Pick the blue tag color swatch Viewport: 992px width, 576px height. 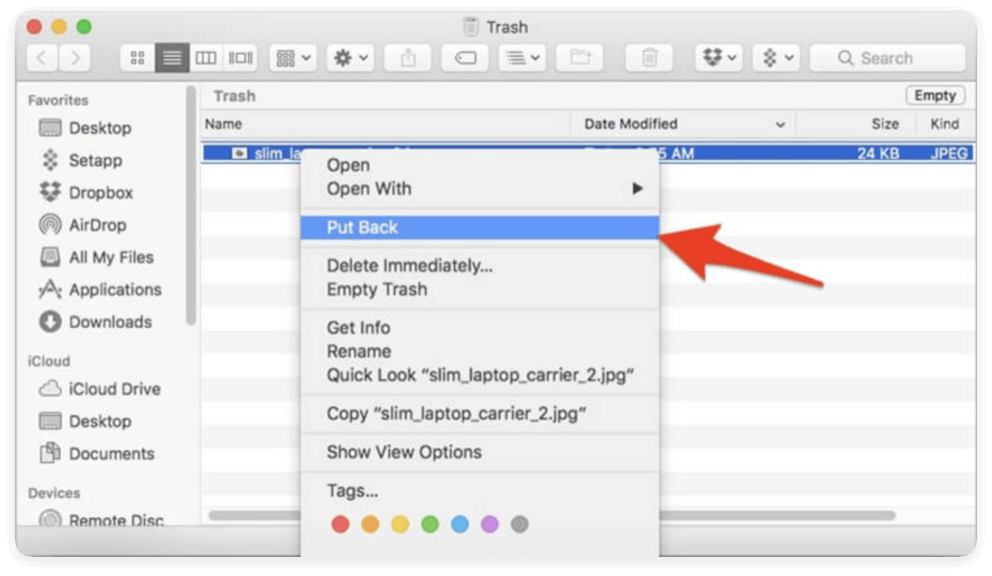tap(459, 522)
